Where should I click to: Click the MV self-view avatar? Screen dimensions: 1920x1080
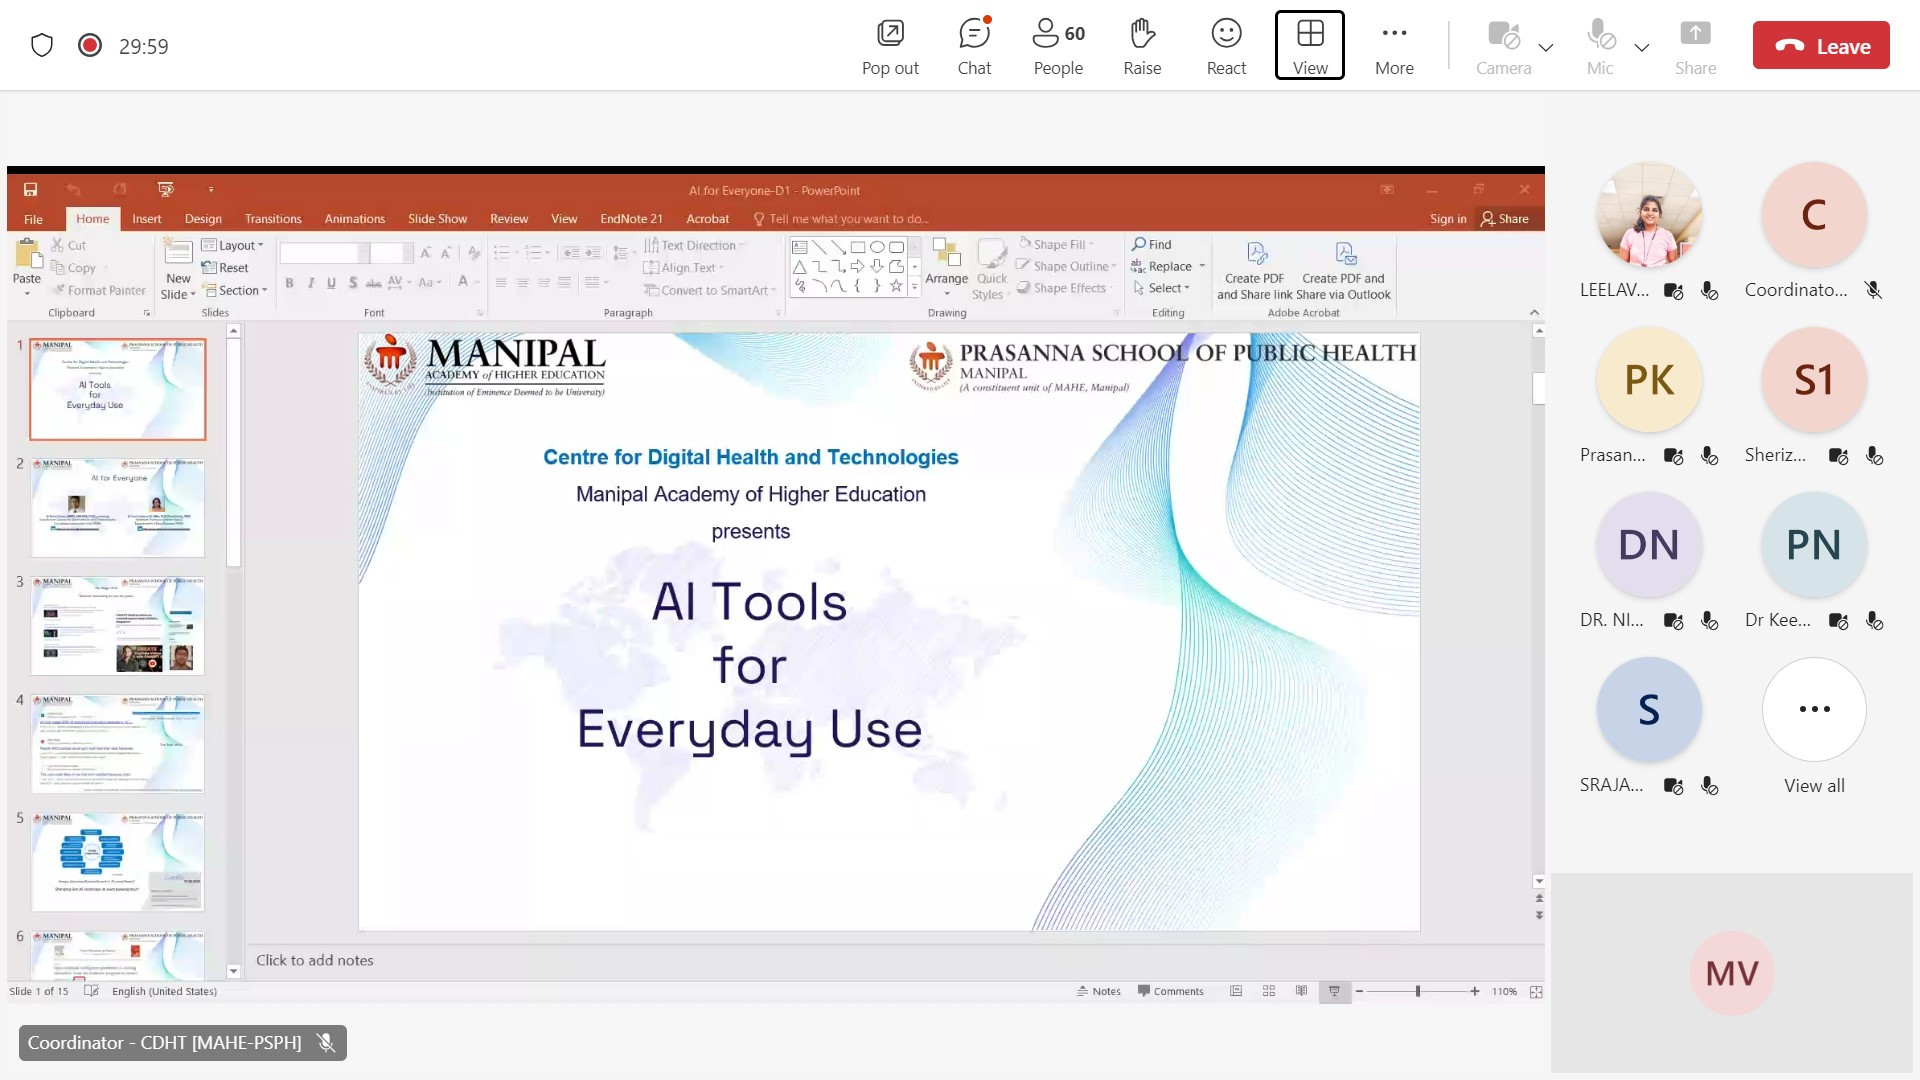[x=1731, y=973]
